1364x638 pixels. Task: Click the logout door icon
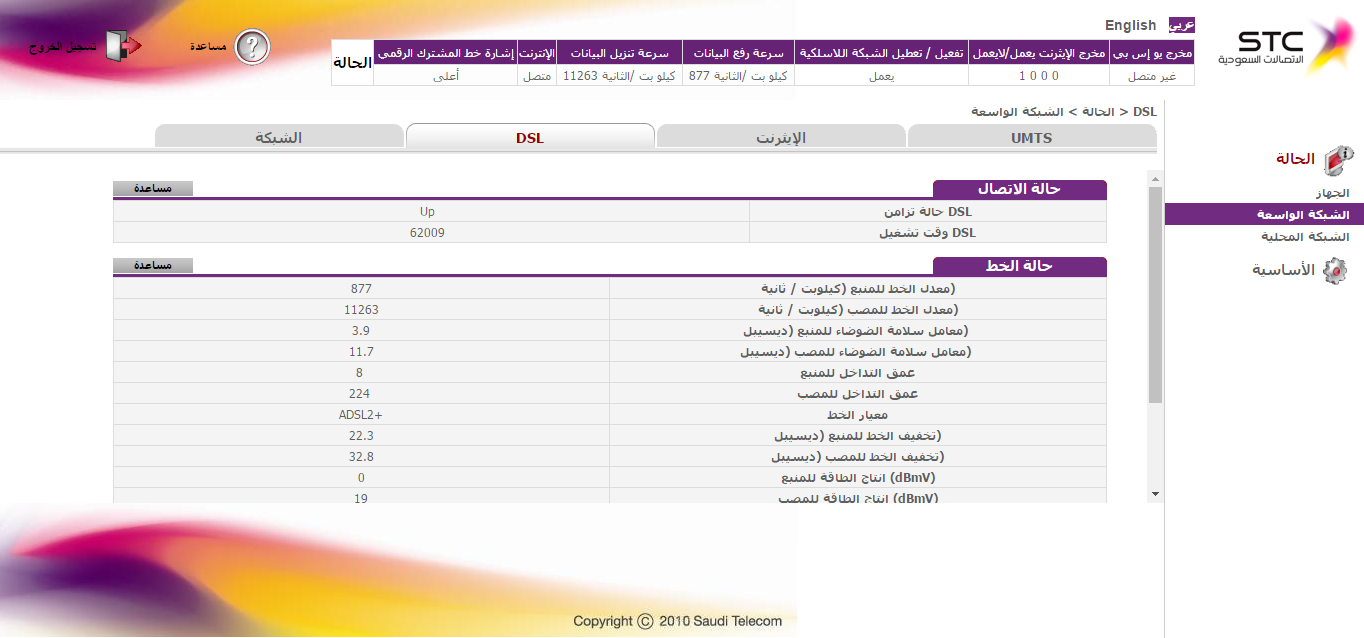[x=124, y=46]
